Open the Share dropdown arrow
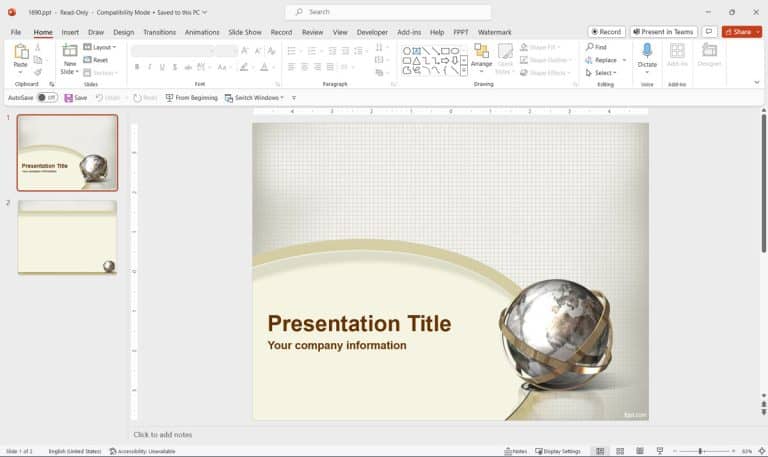 pyautogui.click(x=758, y=32)
